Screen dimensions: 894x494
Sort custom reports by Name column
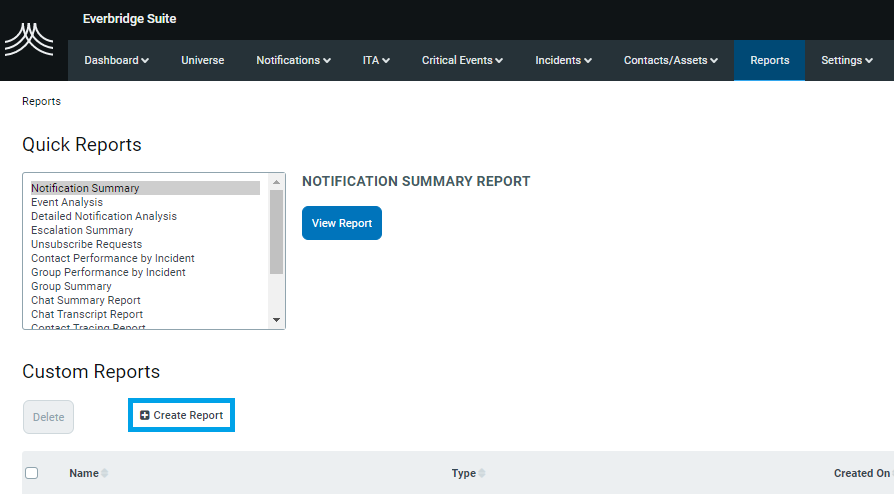[x=88, y=473]
